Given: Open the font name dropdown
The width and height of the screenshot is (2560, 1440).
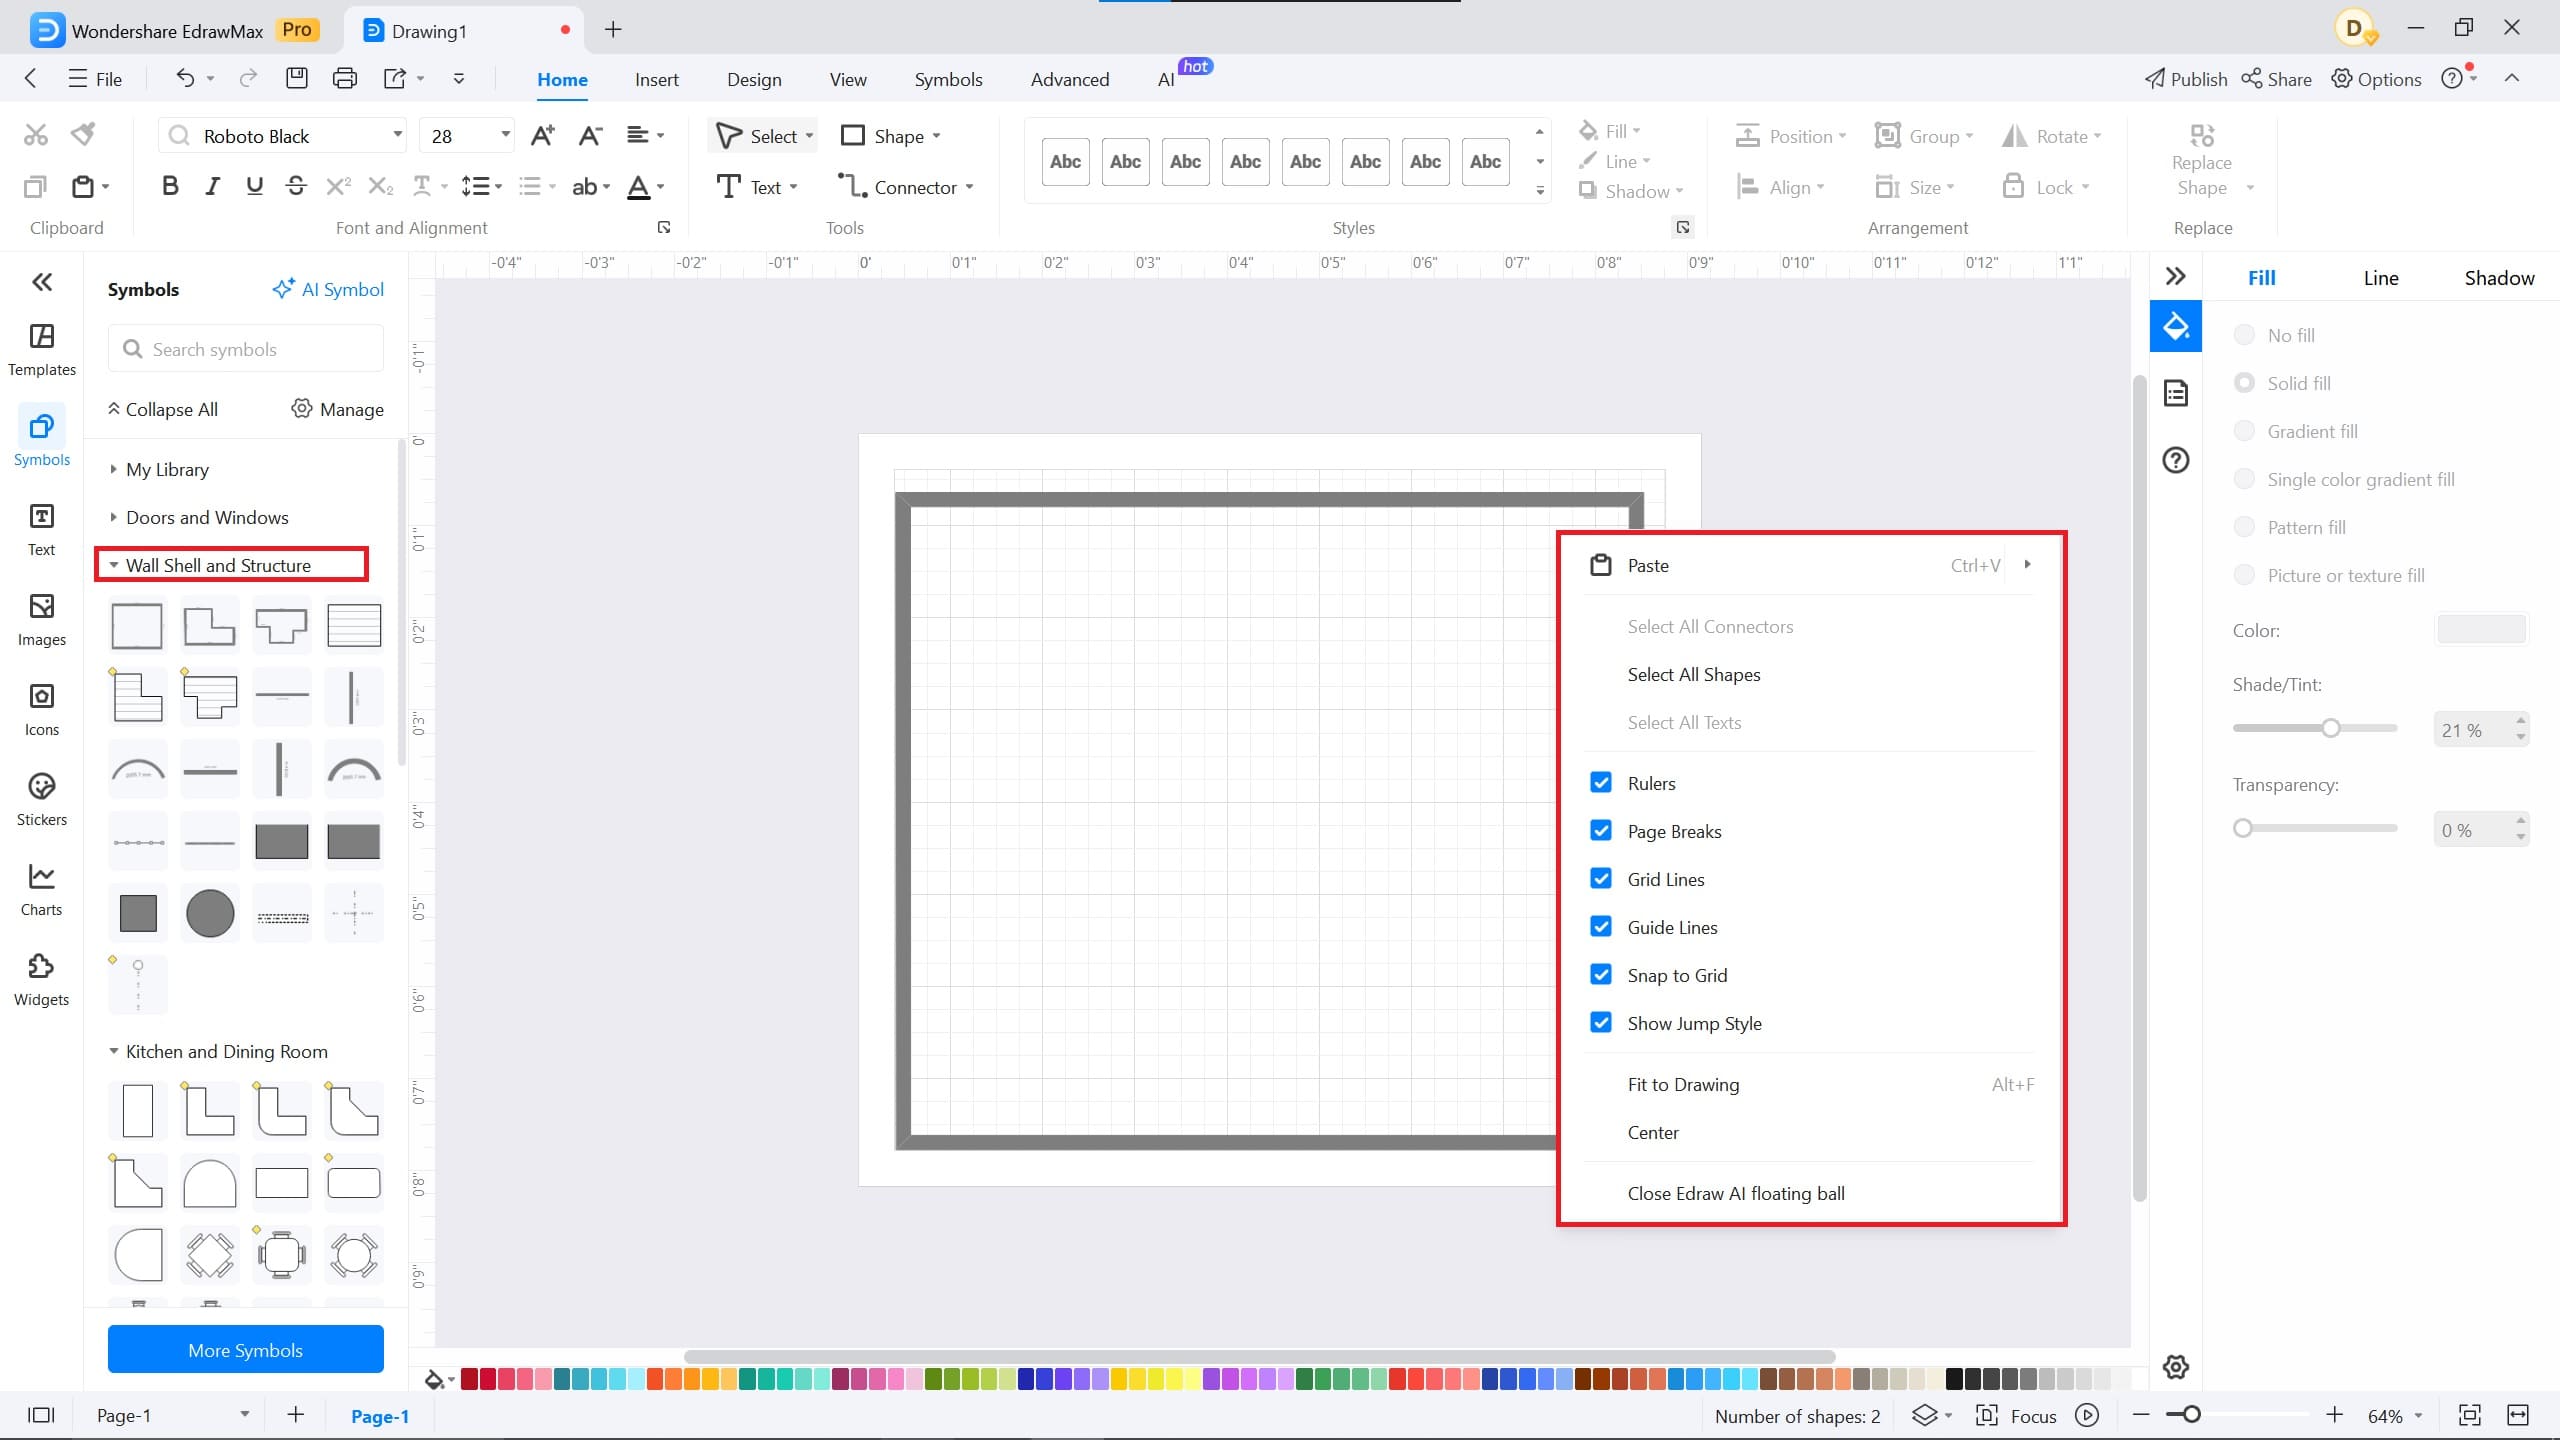Looking at the screenshot, I should pyautogui.click(x=397, y=135).
